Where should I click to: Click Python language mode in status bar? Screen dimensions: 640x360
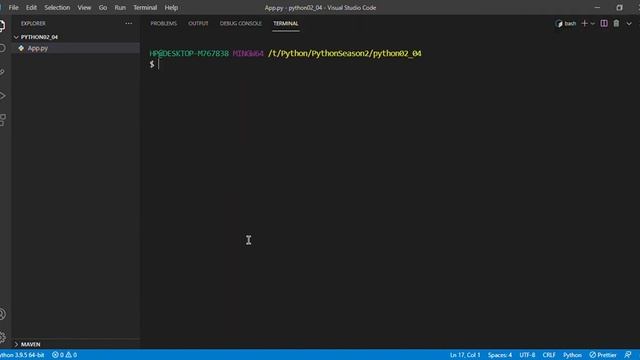(x=572, y=355)
